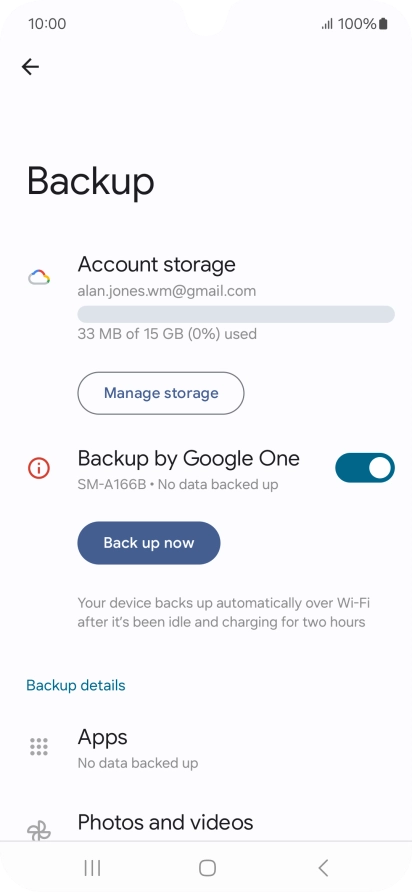Open Manage storage
Screen dimensions: 412x892
point(161,393)
